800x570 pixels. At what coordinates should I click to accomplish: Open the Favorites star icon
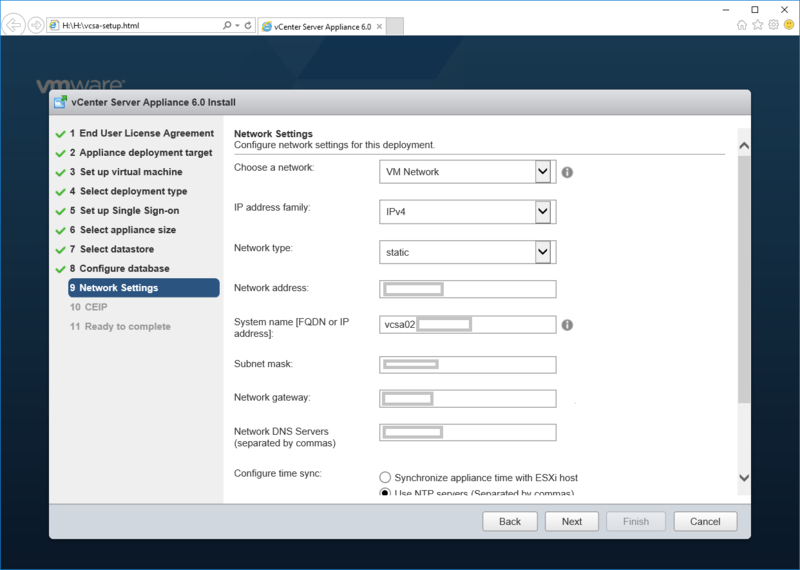(758, 24)
